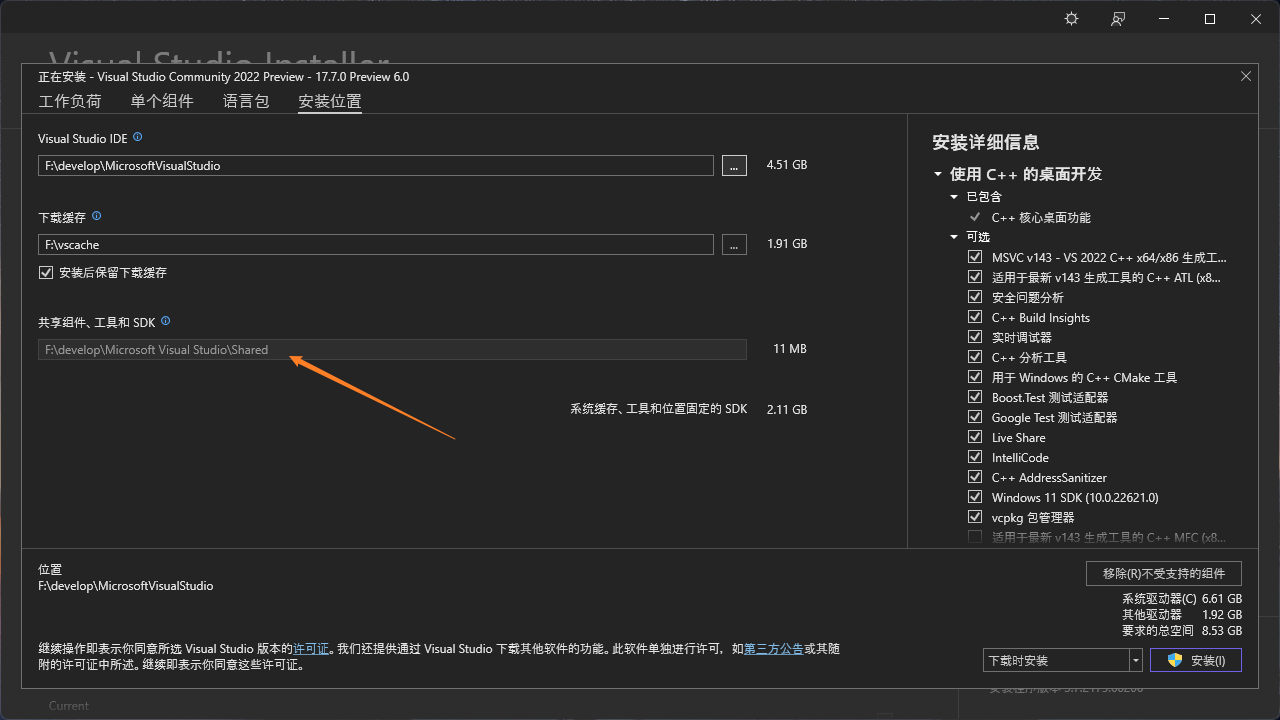Open the 下载时安装 combo box
1280x720 pixels.
(x=1062, y=660)
